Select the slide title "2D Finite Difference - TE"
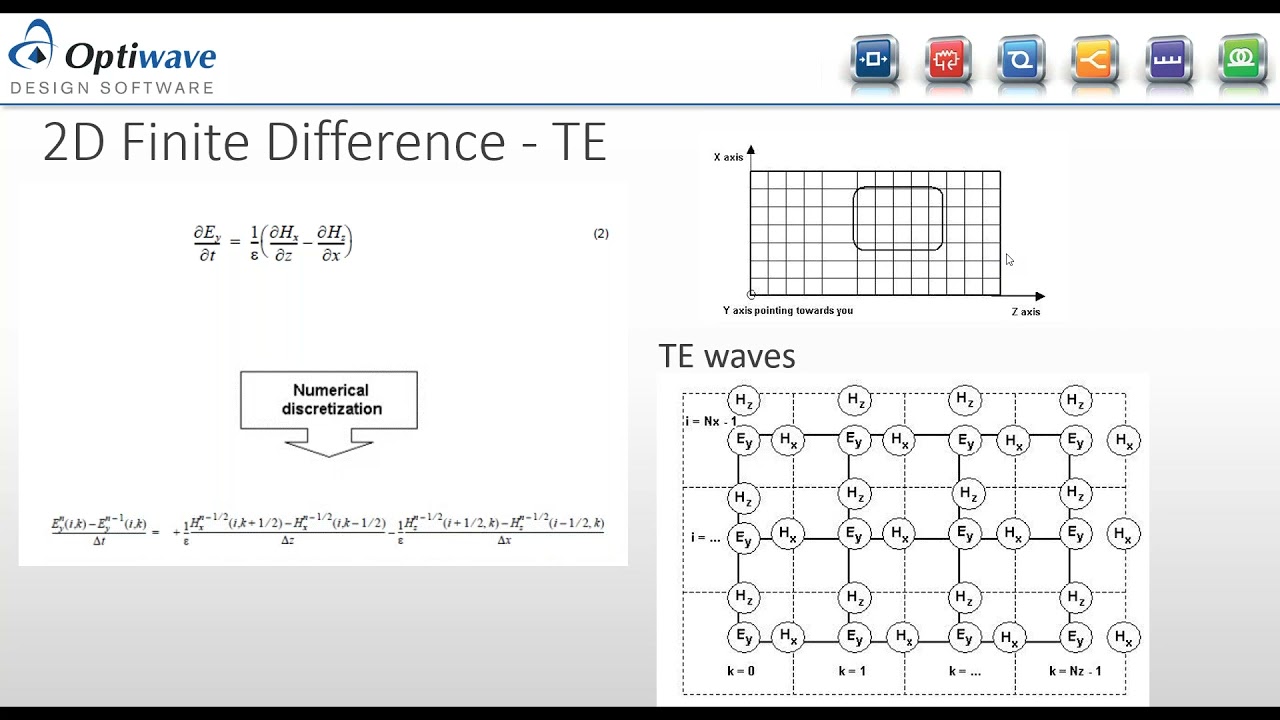1280x720 pixels. (325, 142)
